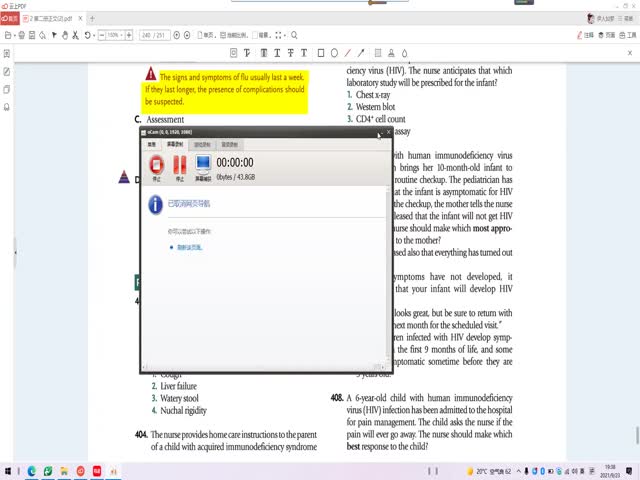Switch to the oCam game recording tab
Viewport: 640px width, 480px height.
click(202, 144)
